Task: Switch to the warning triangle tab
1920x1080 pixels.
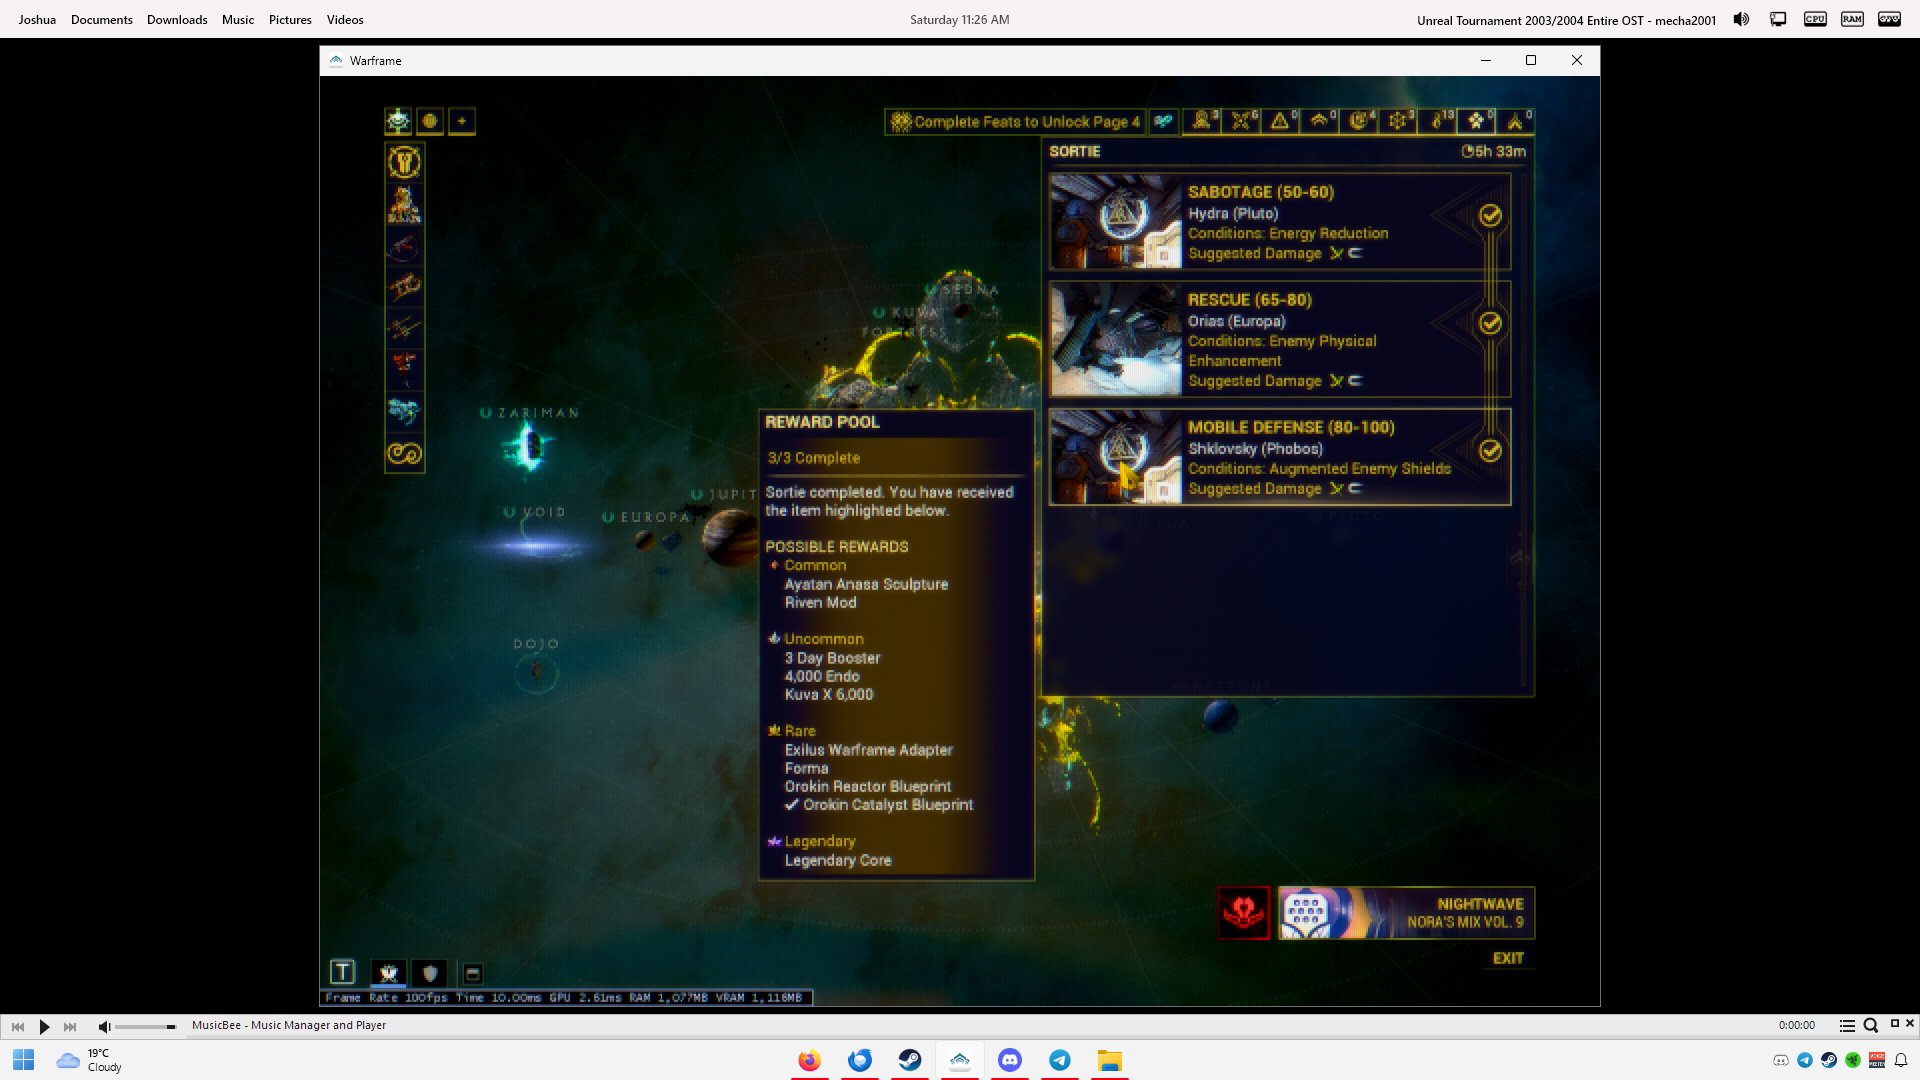Action: [x=1280, y=121]
